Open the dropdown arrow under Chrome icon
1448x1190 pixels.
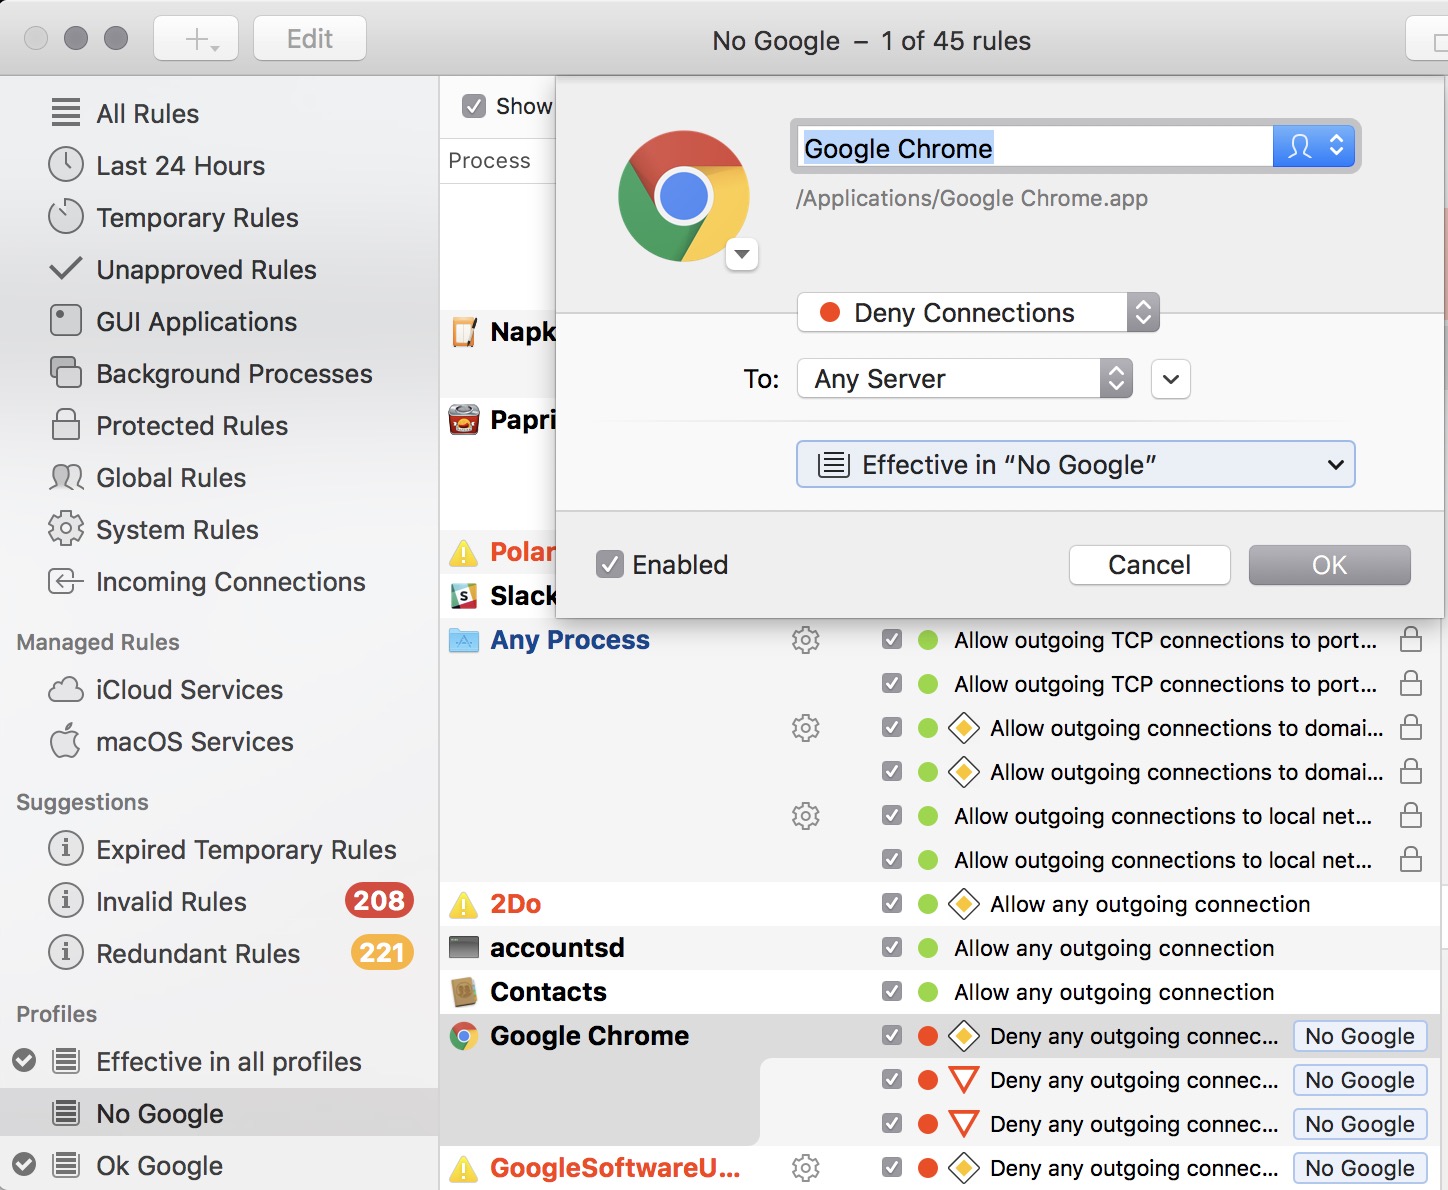point(741,254)
